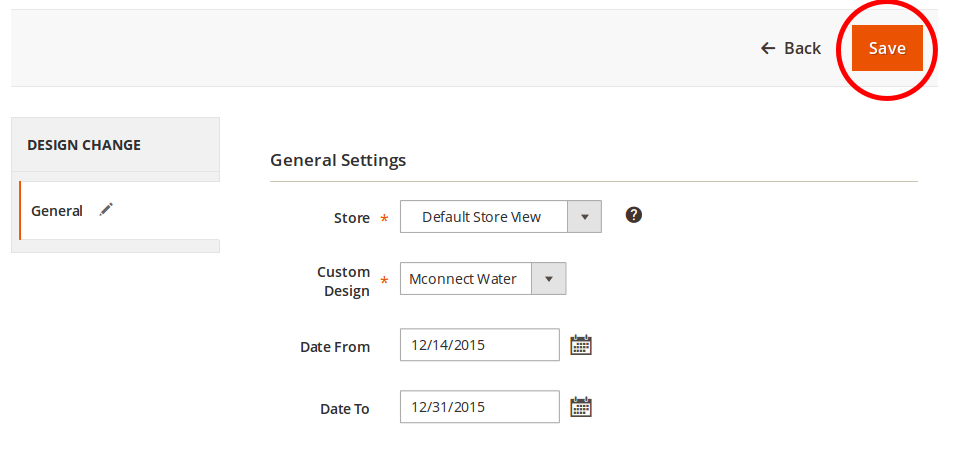
Task: Click the Design Change panel header
Action: click(x=84, y=145)
